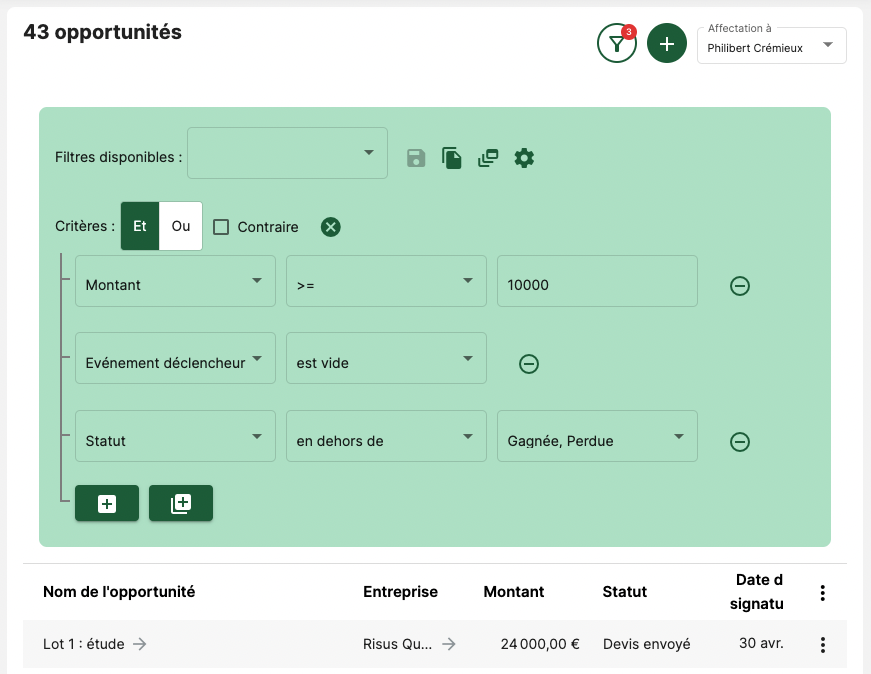Click the Devis envoyé status cell
The width and height of the screenshot is (871, 674).
[x=647, y=644]
